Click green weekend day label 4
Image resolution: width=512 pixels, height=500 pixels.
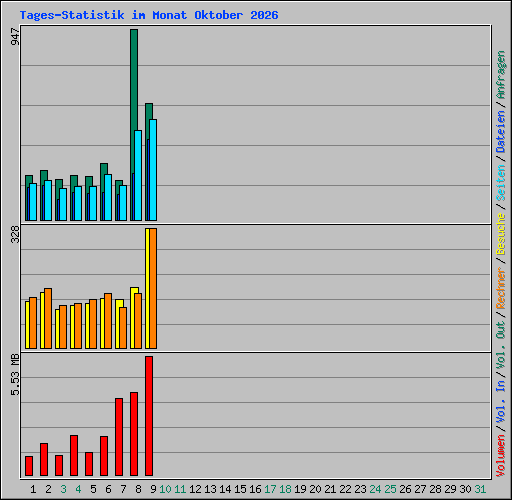click(78, 489)
